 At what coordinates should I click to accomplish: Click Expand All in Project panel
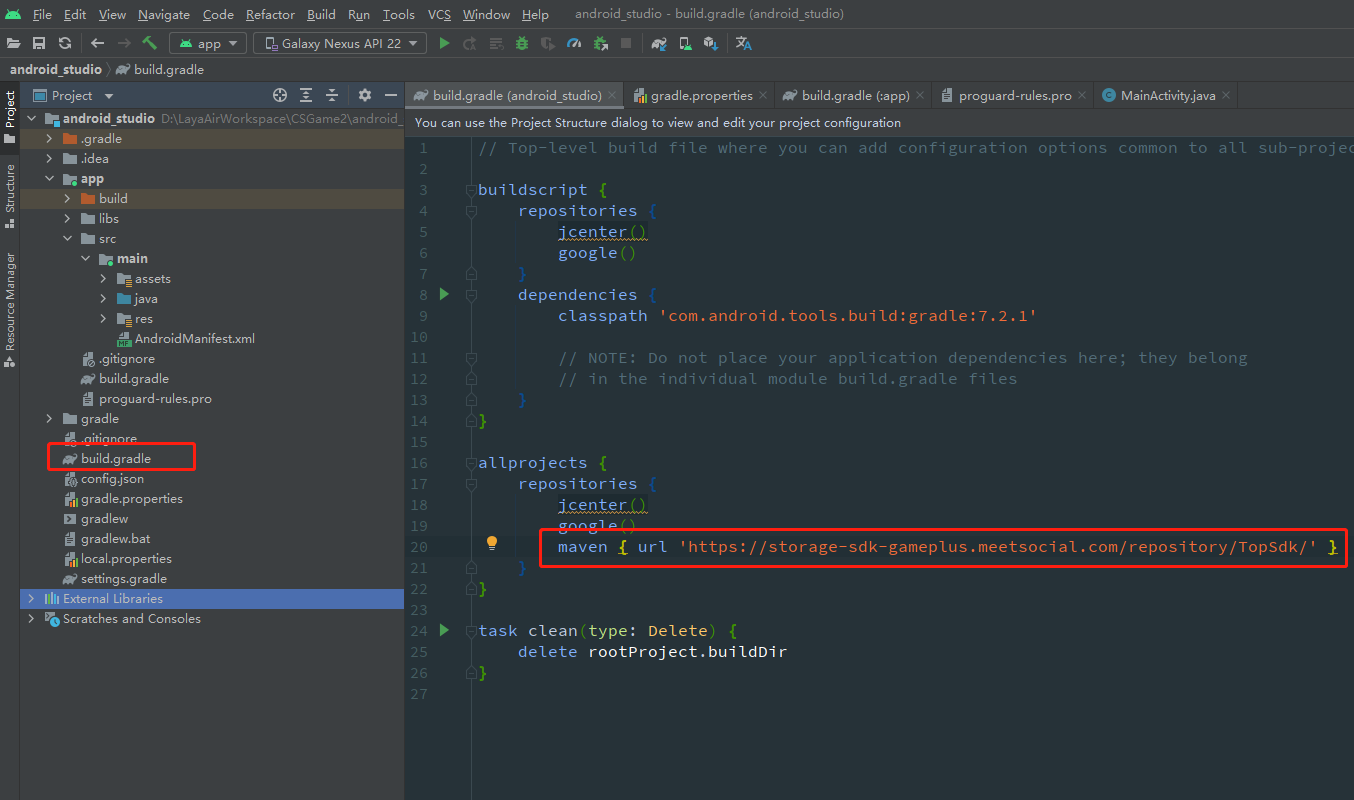tap(306, 95)
